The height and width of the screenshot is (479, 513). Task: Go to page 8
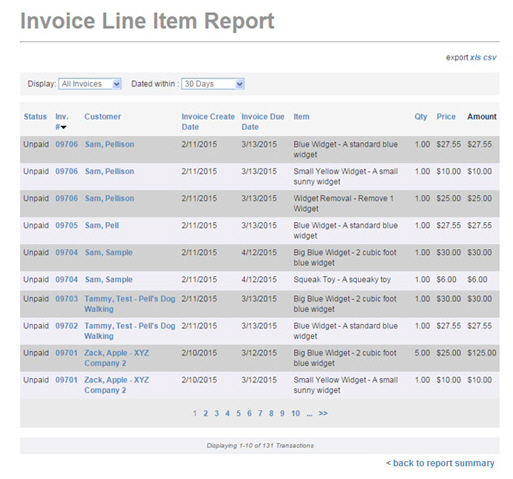pyautogui.click(x=271, y=413)
